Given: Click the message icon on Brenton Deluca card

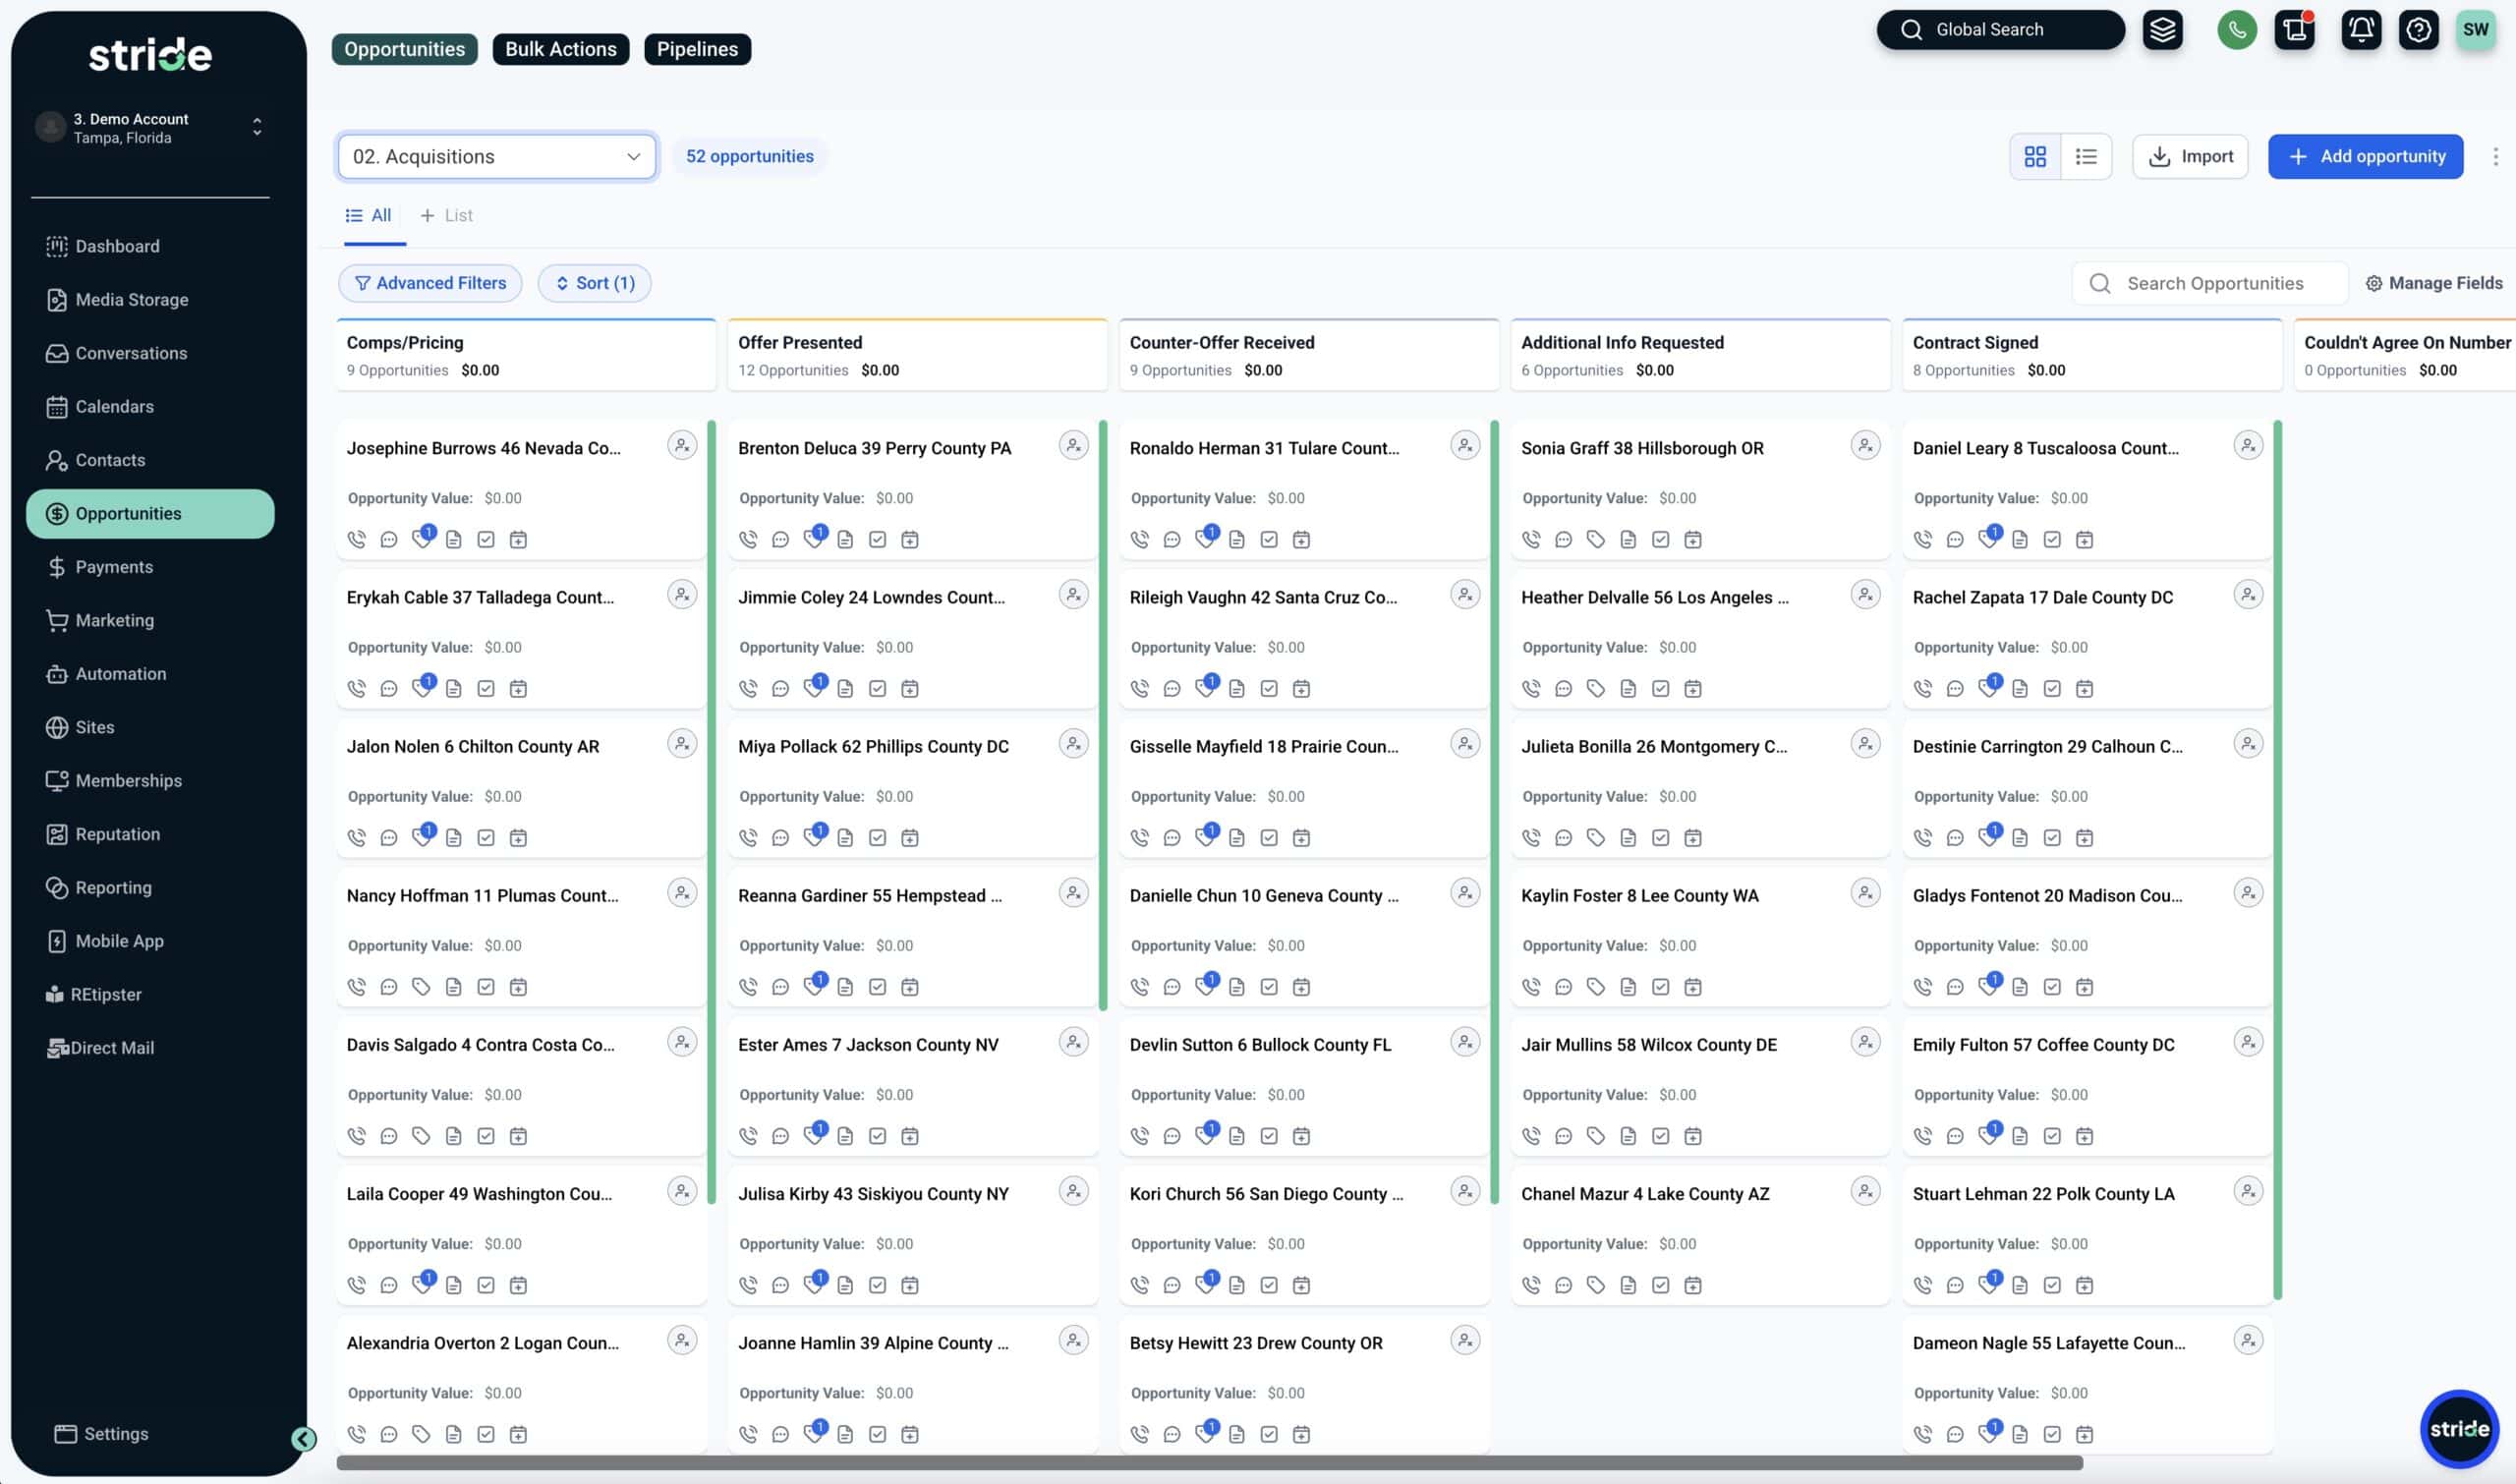Looking at the screenshot, I should [780, 539].
